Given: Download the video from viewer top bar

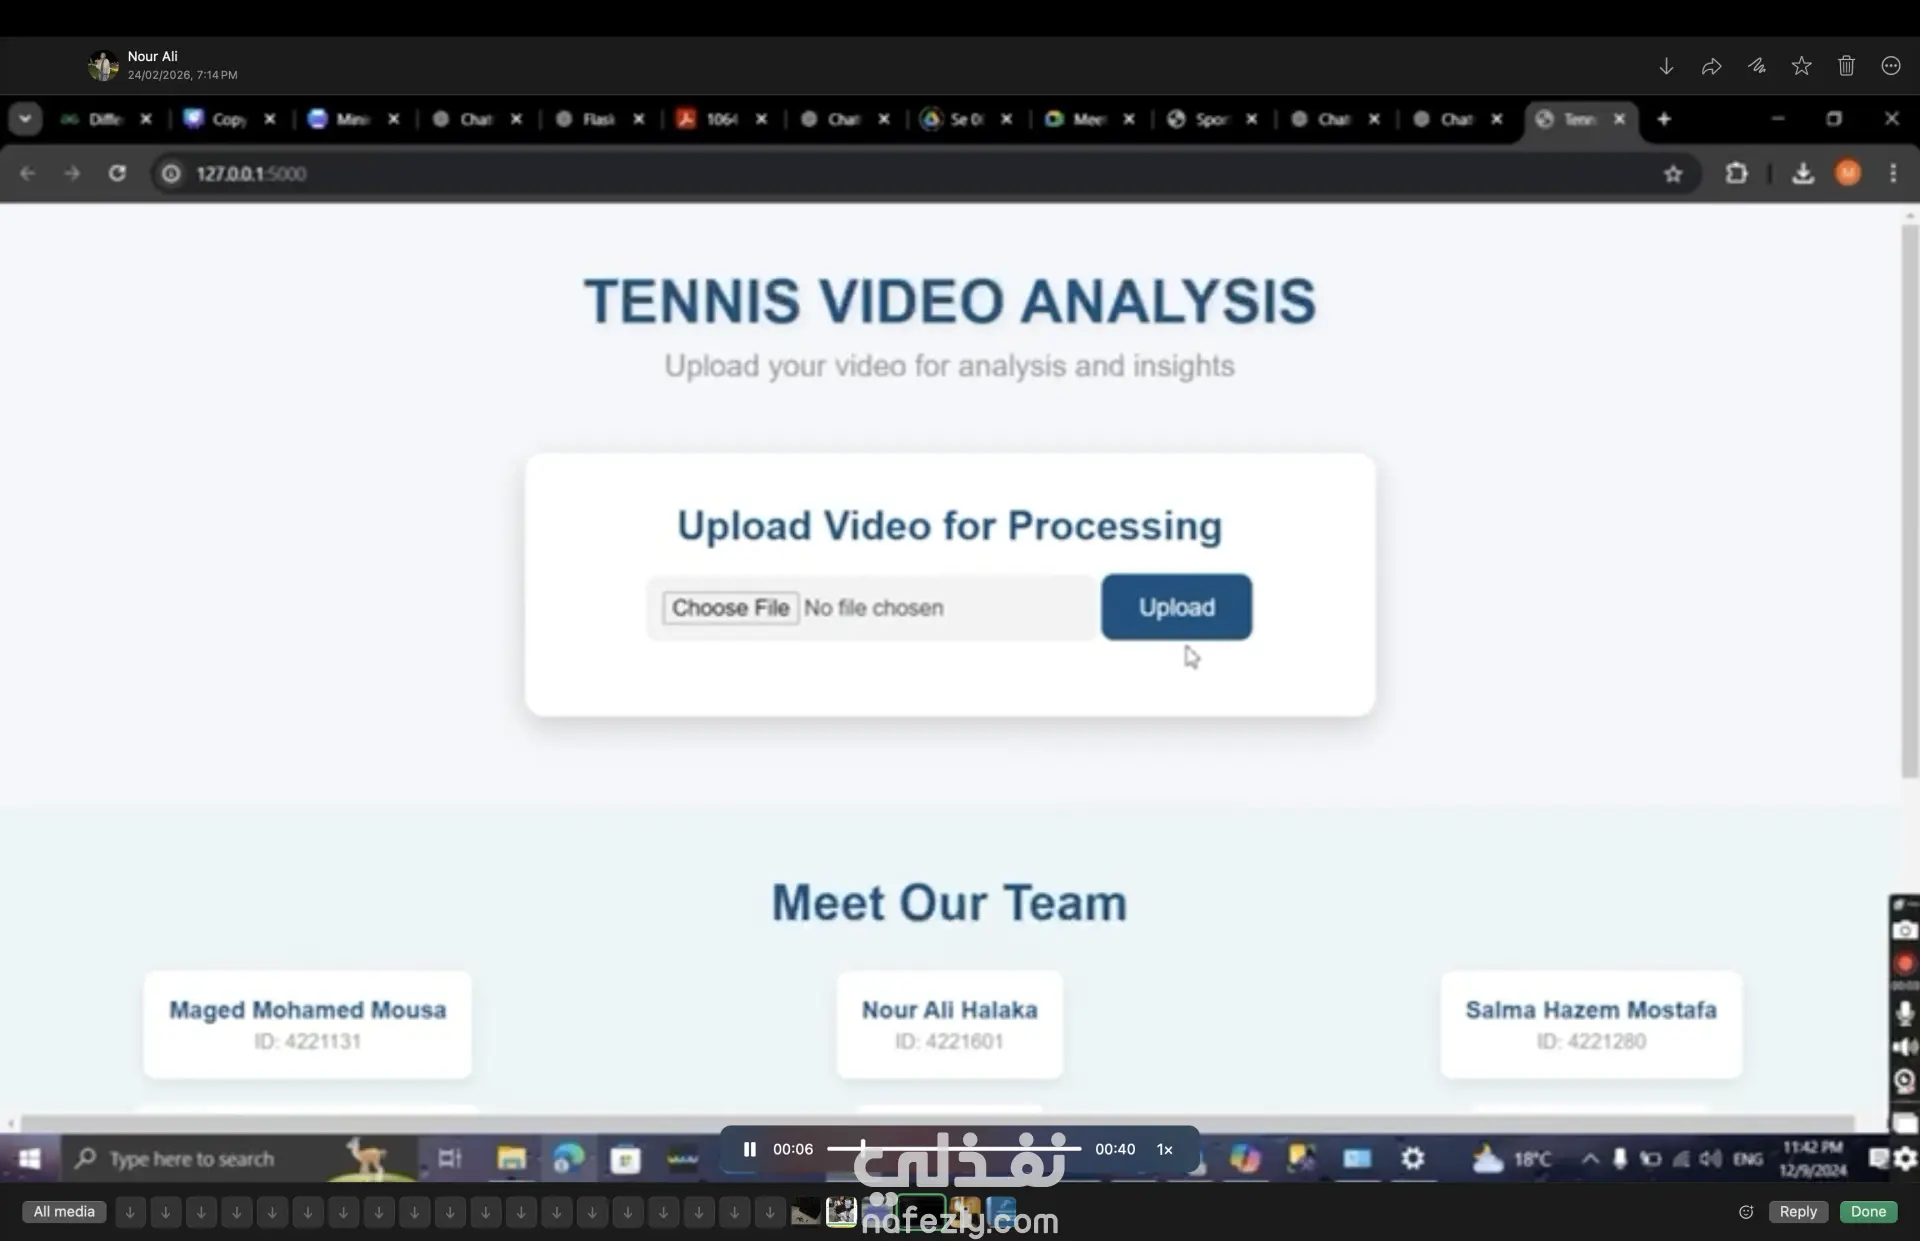Looking at the screenshot, I should pos(1666,66).
